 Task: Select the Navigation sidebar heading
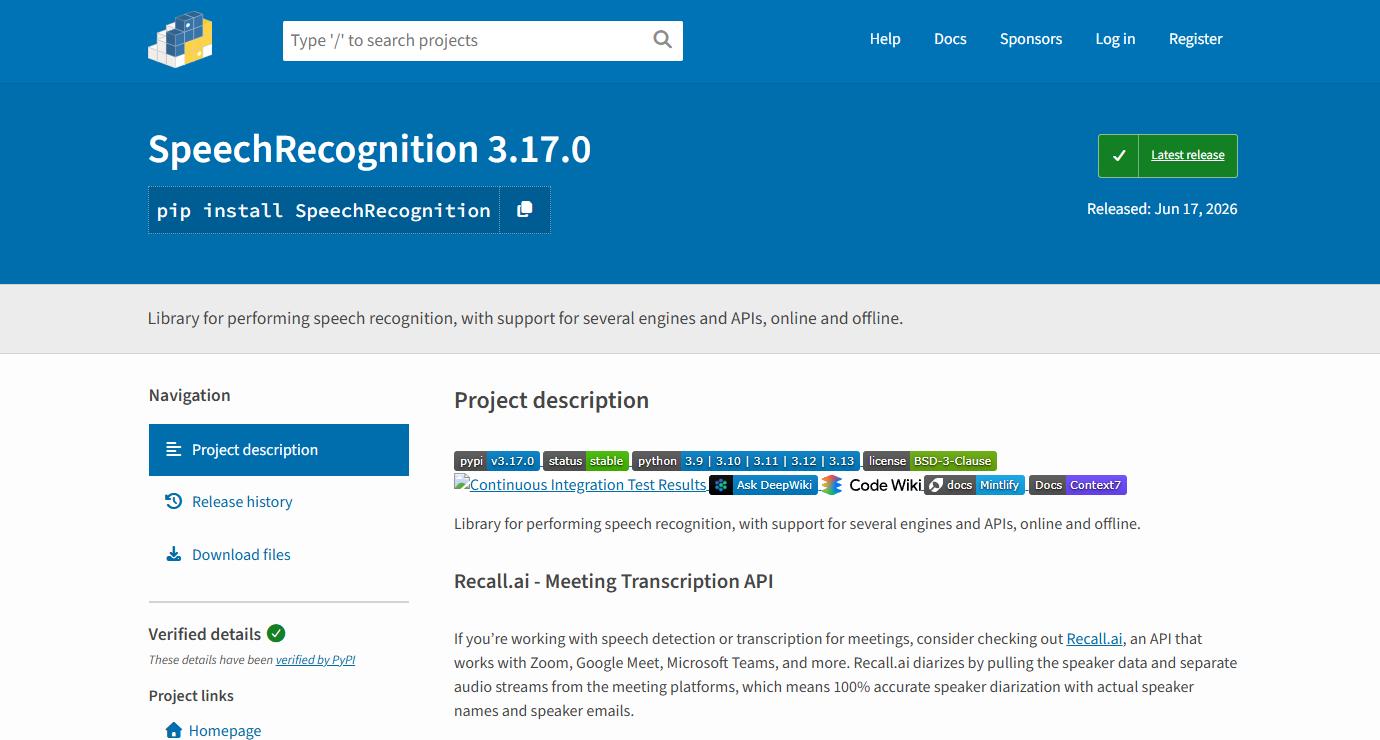(x=190, y=395)
